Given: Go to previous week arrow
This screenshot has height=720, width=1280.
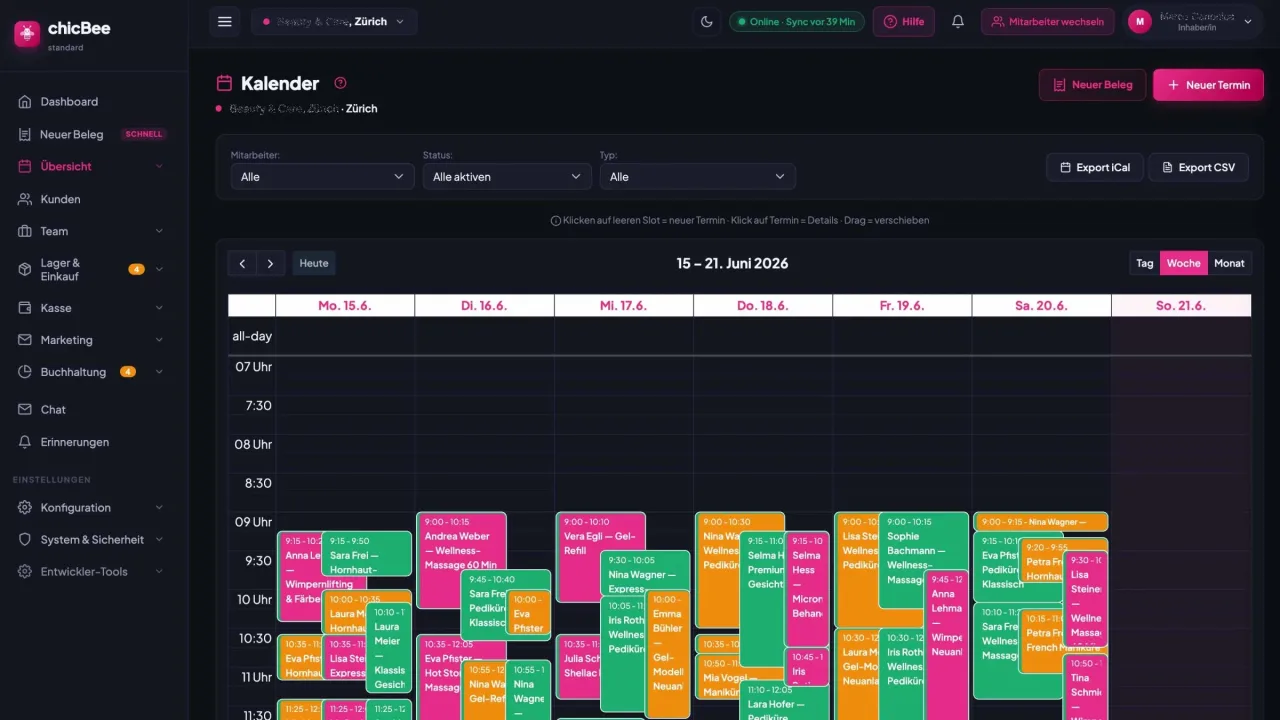Looking at the screenshot, I should (242, 263).
